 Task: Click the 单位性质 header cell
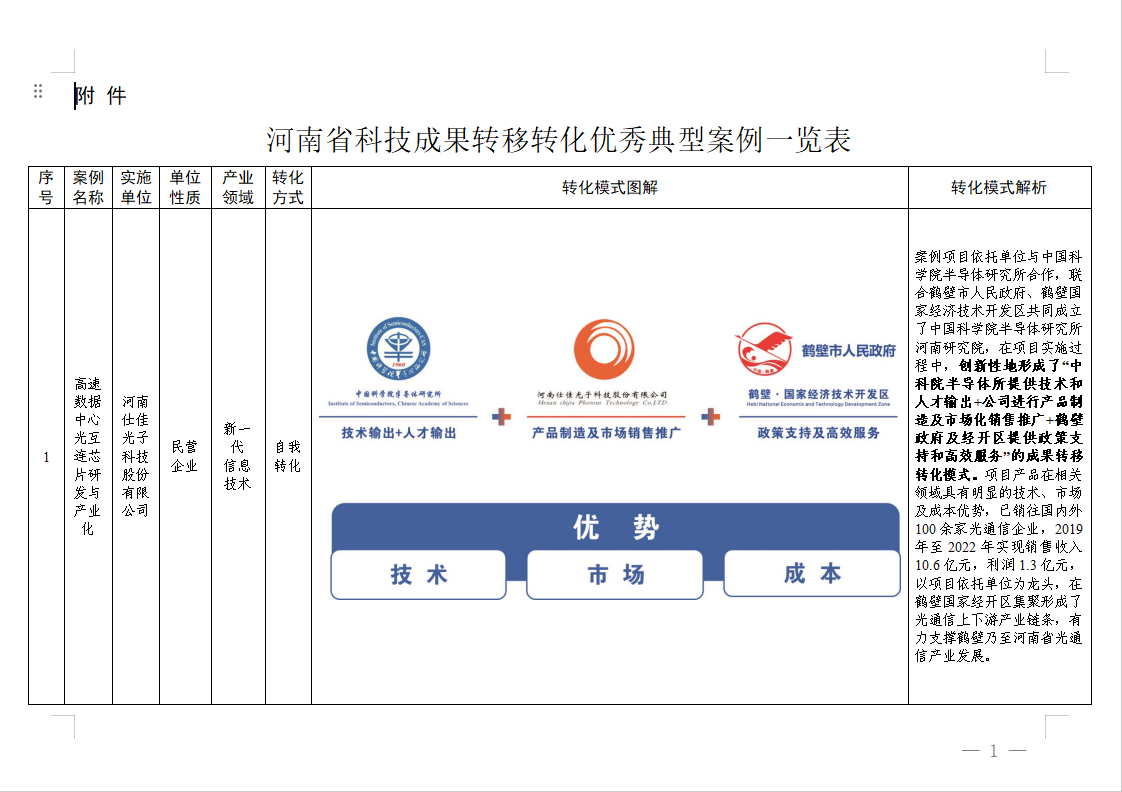coord(185,188)
